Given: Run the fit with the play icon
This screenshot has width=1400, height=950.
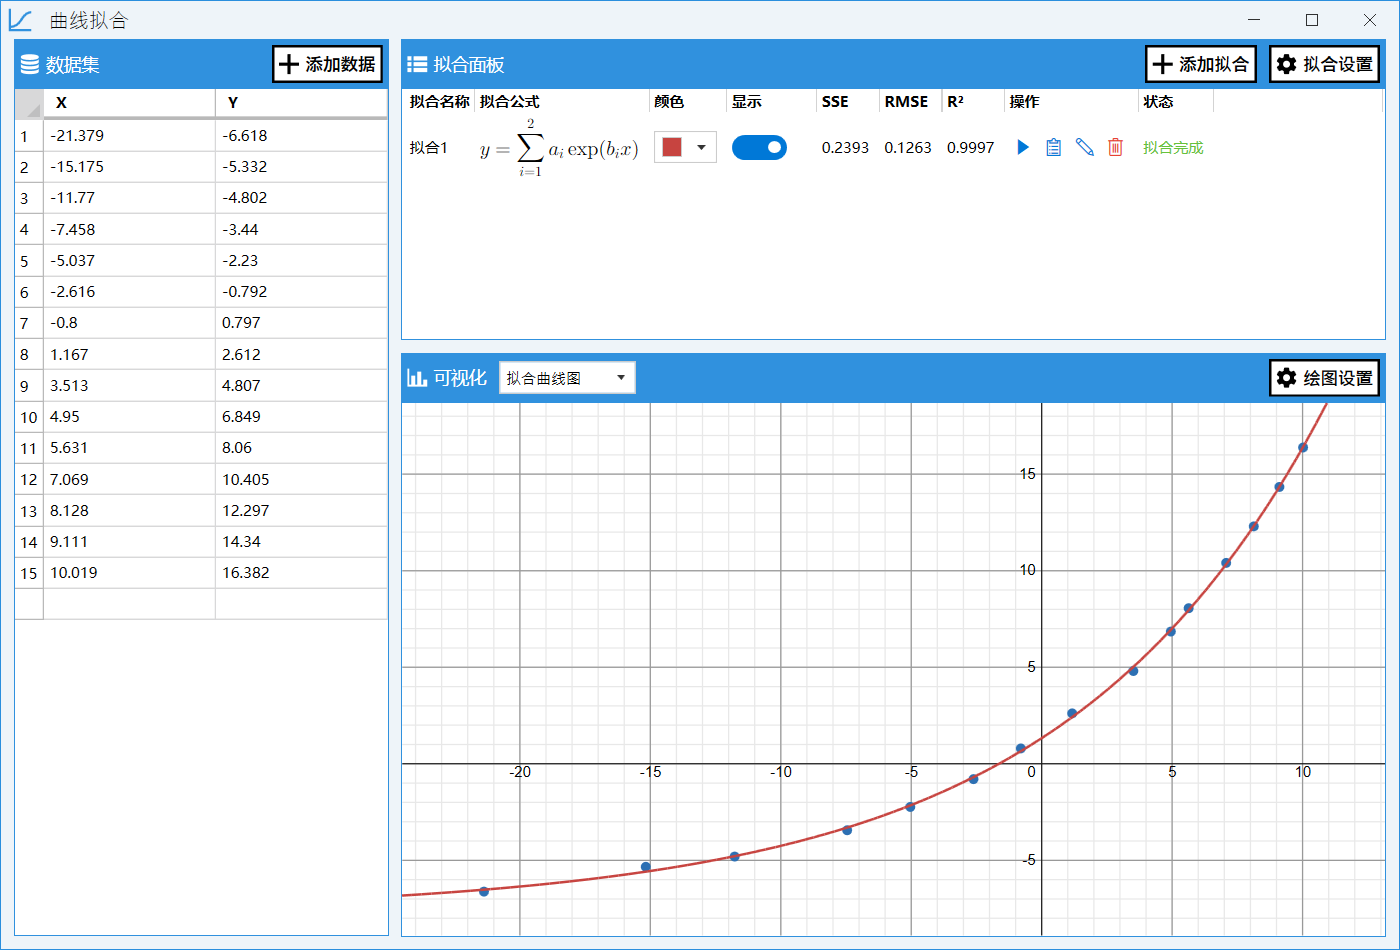Looking at the screenshot, I should click(x=1023, y=147).
